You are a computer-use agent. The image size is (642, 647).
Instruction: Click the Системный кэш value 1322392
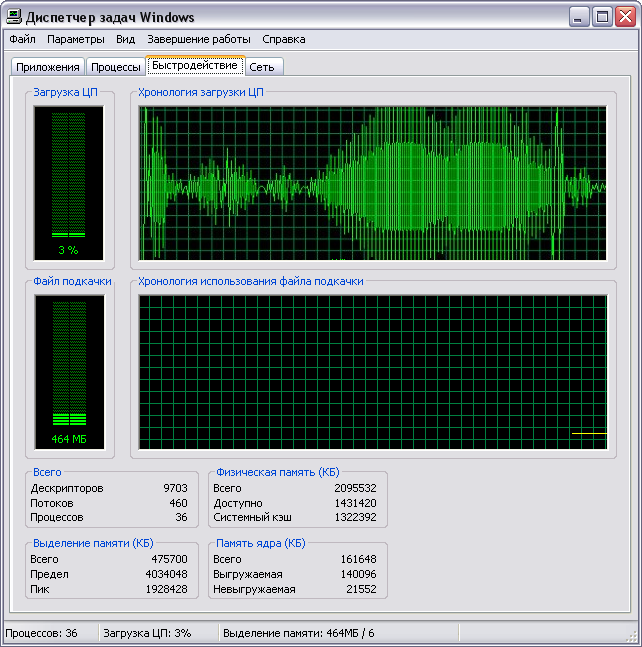pos(355,517)
